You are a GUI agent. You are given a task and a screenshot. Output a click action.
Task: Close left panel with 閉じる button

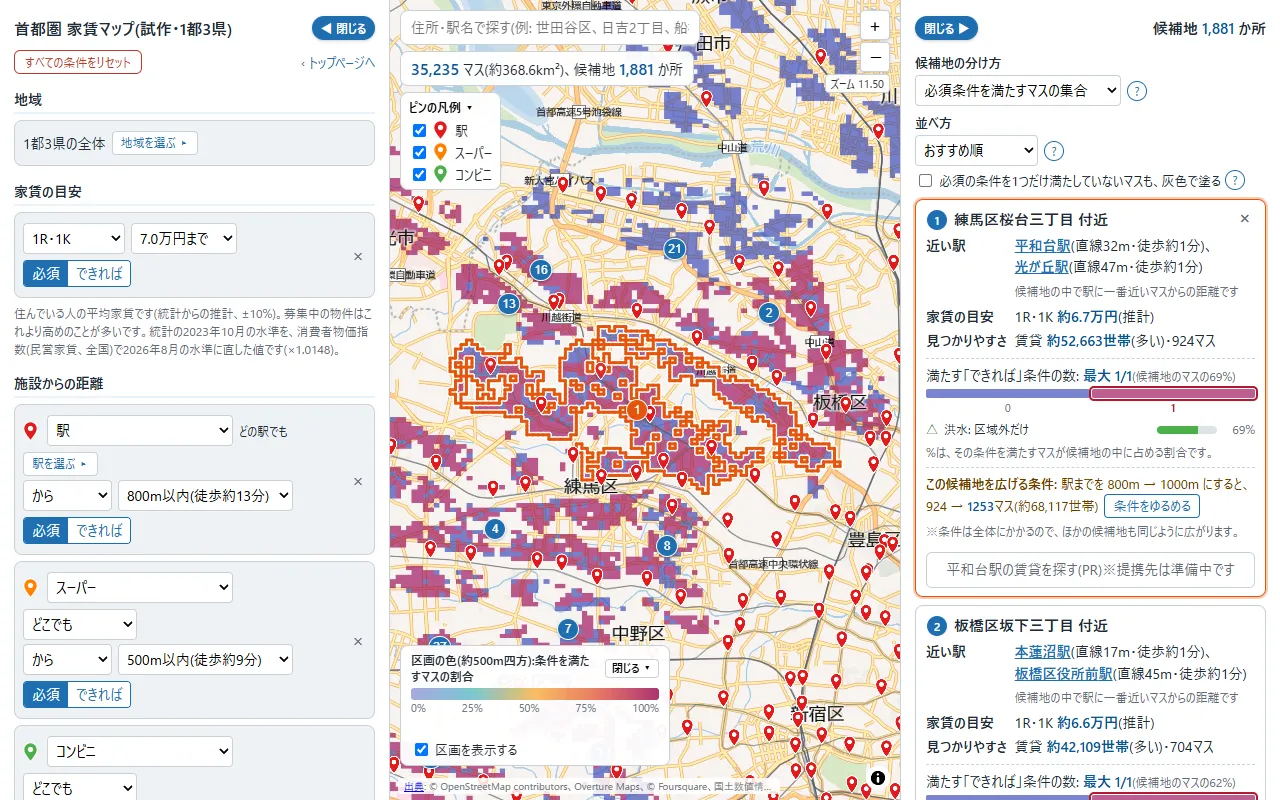(343, 29)
